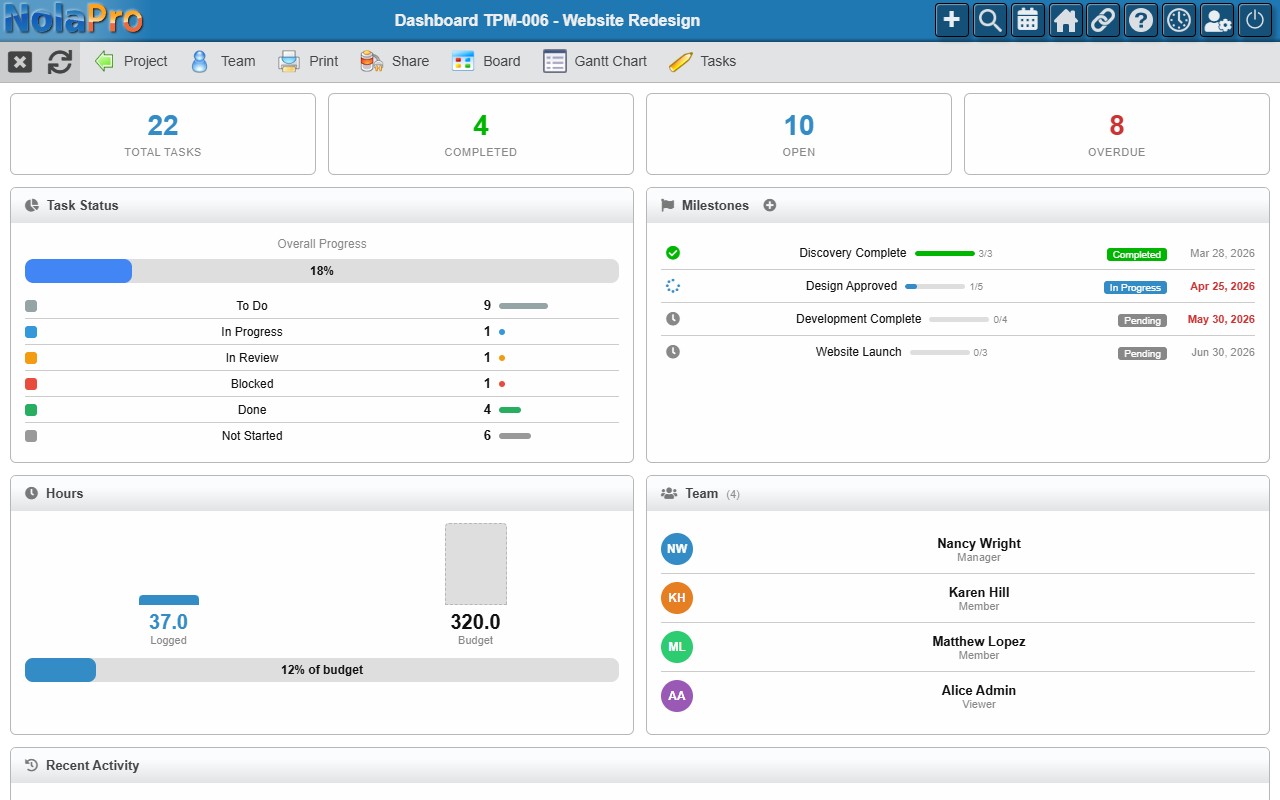Viewport: 1280px width, 800px height.
Task: Open the help question mark icon
Action: [x=1141, y=20]
